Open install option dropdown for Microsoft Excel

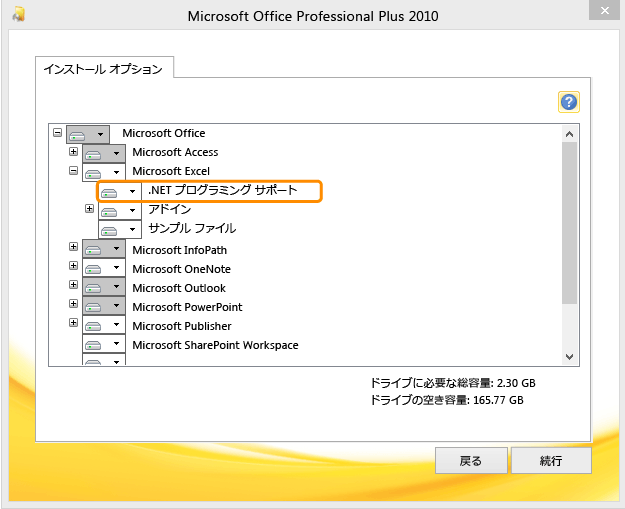[104, 173]
